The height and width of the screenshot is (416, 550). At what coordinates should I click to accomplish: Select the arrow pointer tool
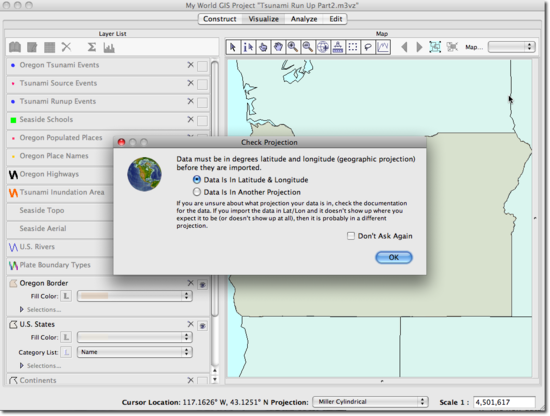click(x=233, y=47)
